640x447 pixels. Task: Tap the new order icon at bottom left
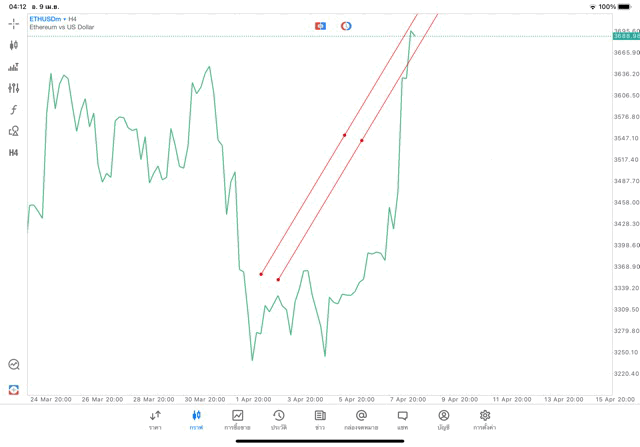pyautogui.click(x=14, y=389)
